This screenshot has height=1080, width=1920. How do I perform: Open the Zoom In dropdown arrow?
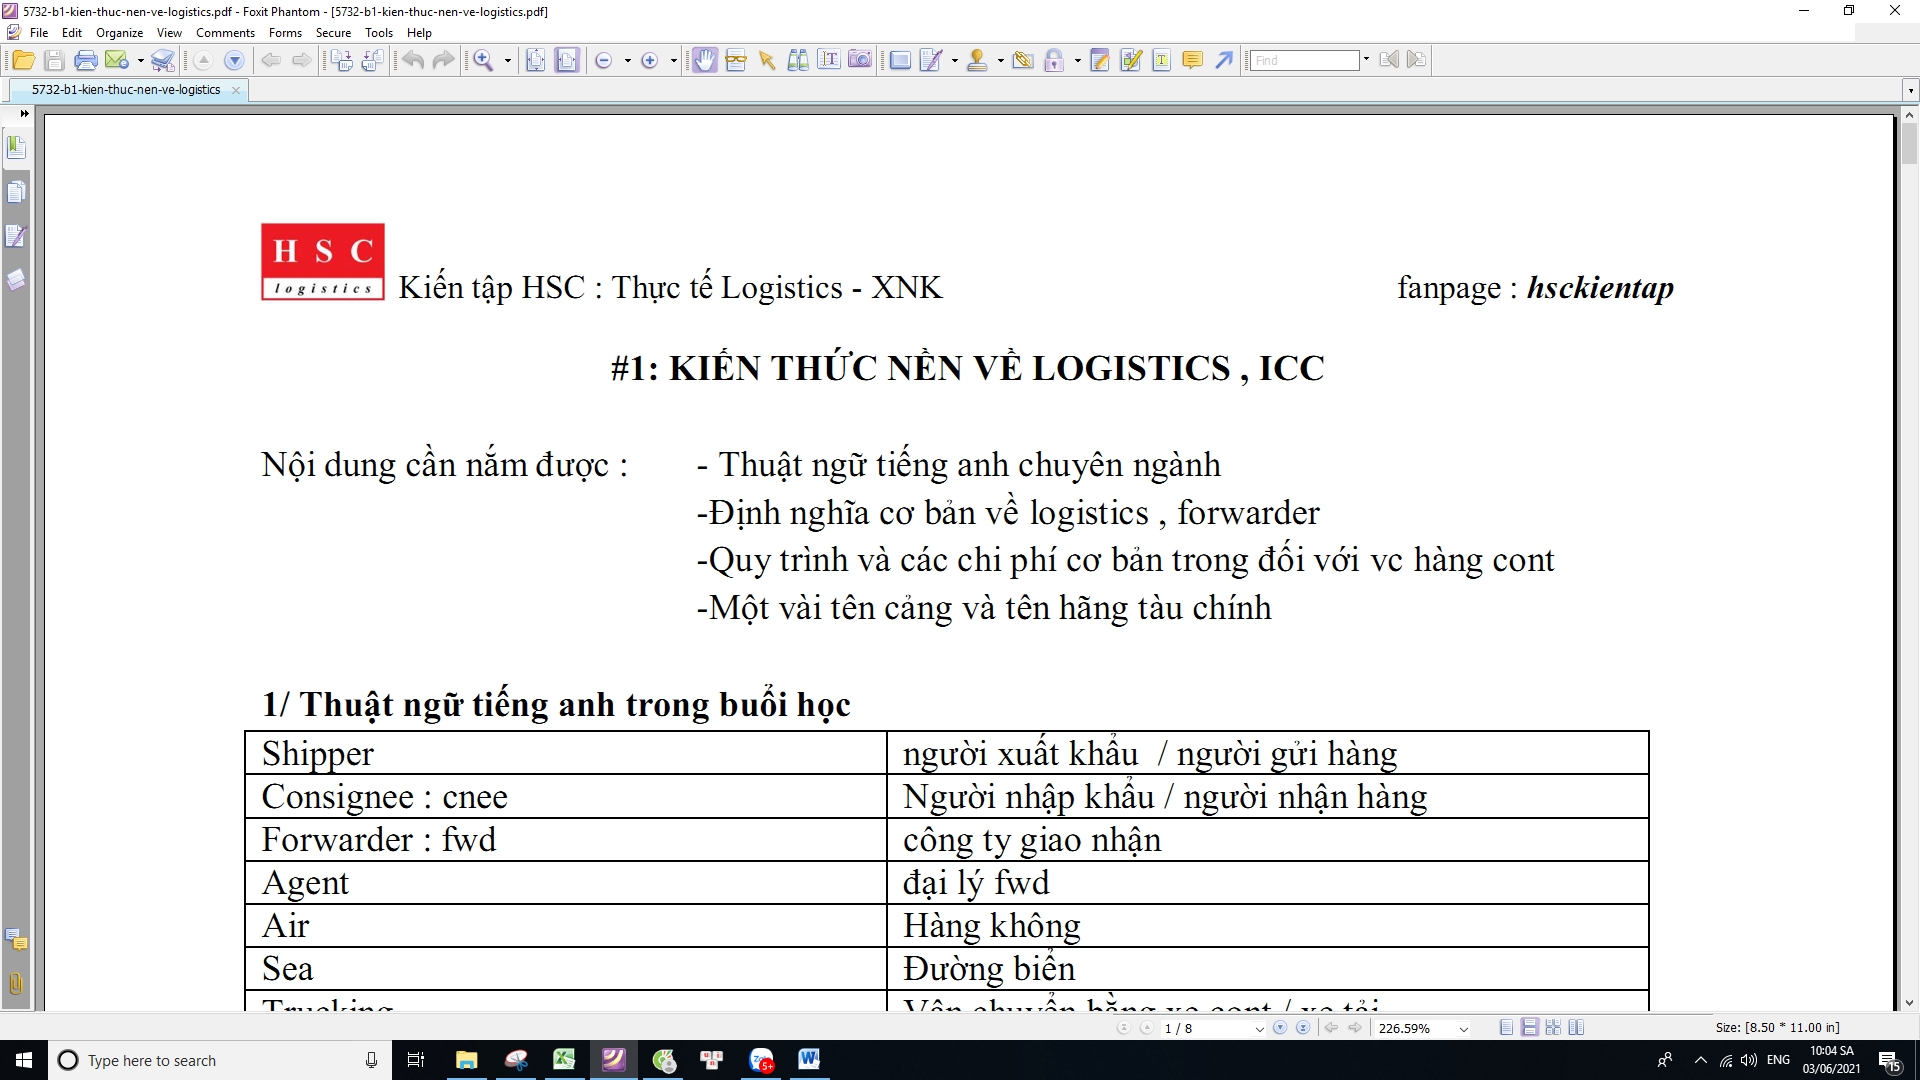click(673, 61)
